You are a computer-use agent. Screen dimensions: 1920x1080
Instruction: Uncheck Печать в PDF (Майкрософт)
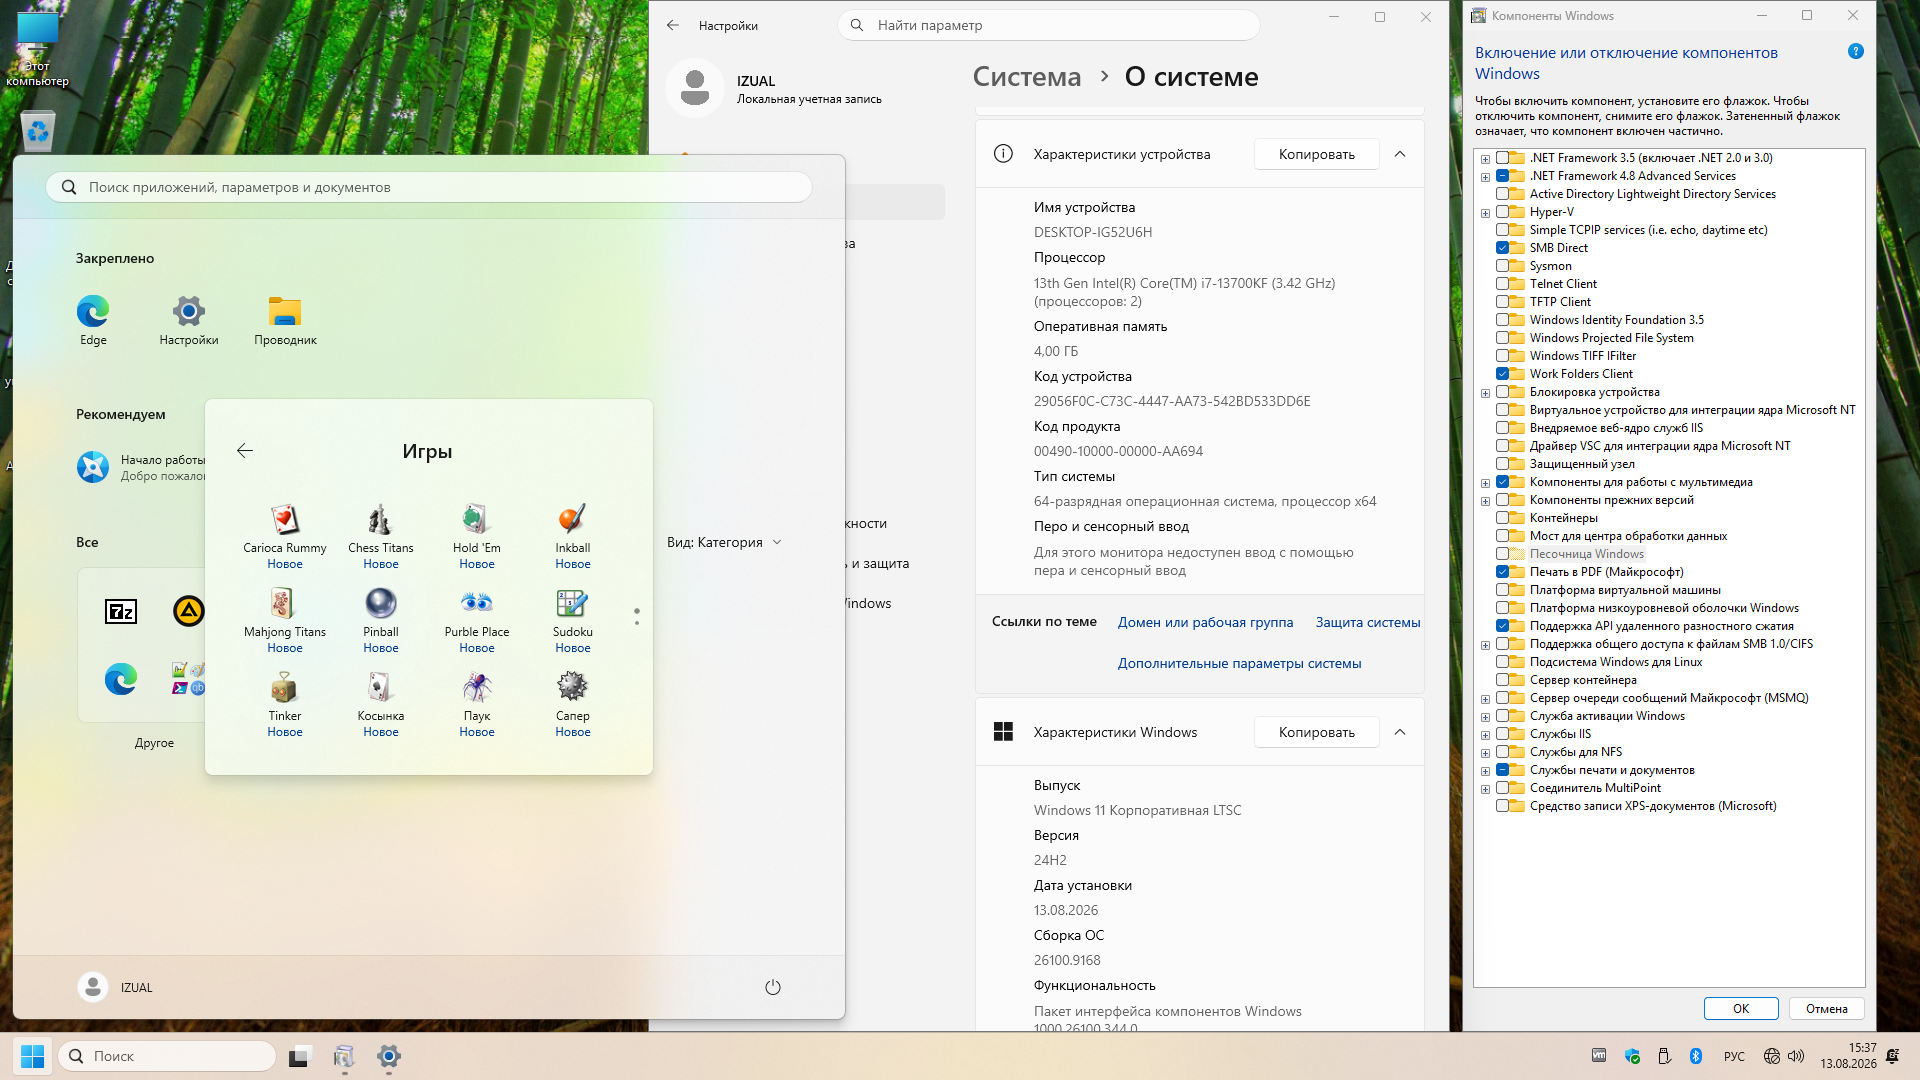pyautogui.click(x=1503, y=572)
